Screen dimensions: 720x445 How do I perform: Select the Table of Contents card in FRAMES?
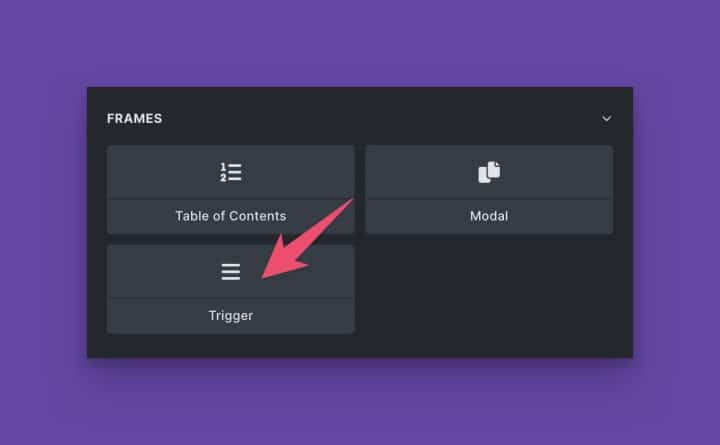click(x=231, y=190)
